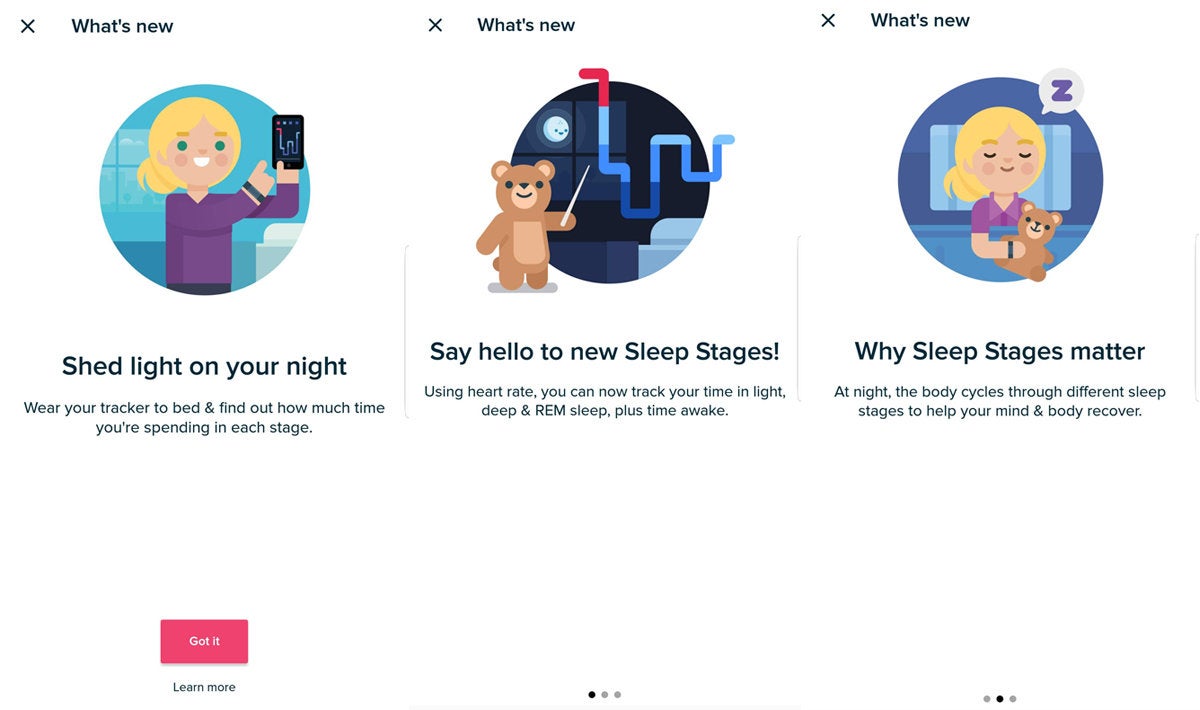Tap the 'Why Sleep Stages matter' heading
This screenshot has height=710, width=1200.
(x=1000, y=352)
